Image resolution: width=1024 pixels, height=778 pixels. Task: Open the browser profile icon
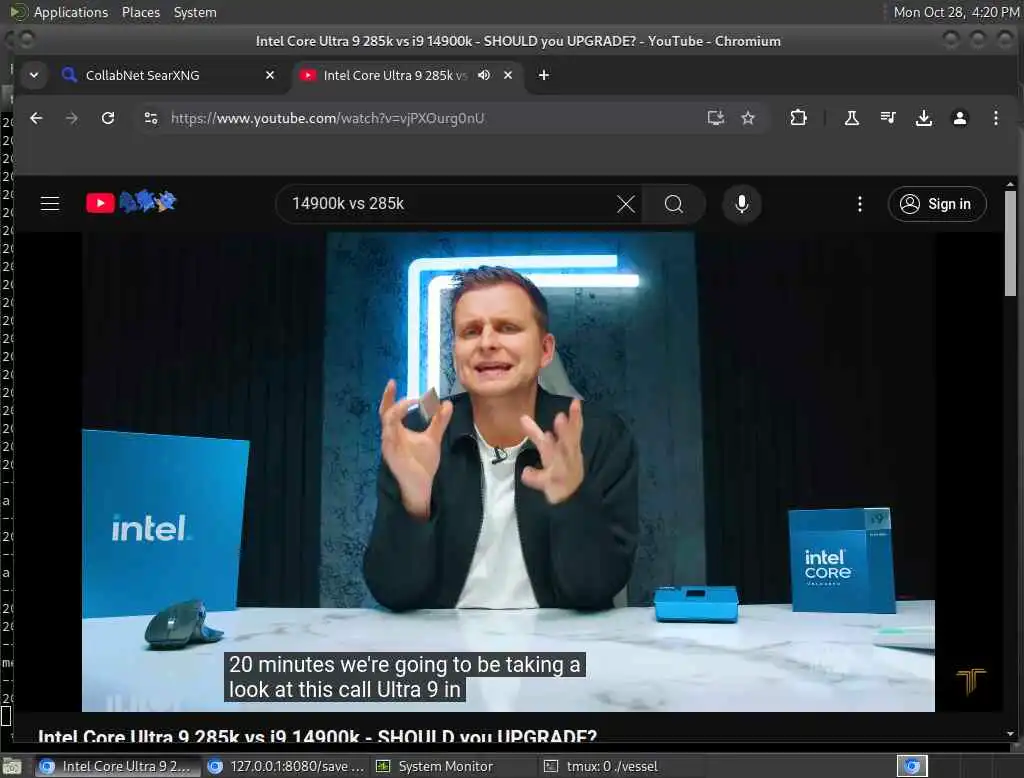[959, 118]
